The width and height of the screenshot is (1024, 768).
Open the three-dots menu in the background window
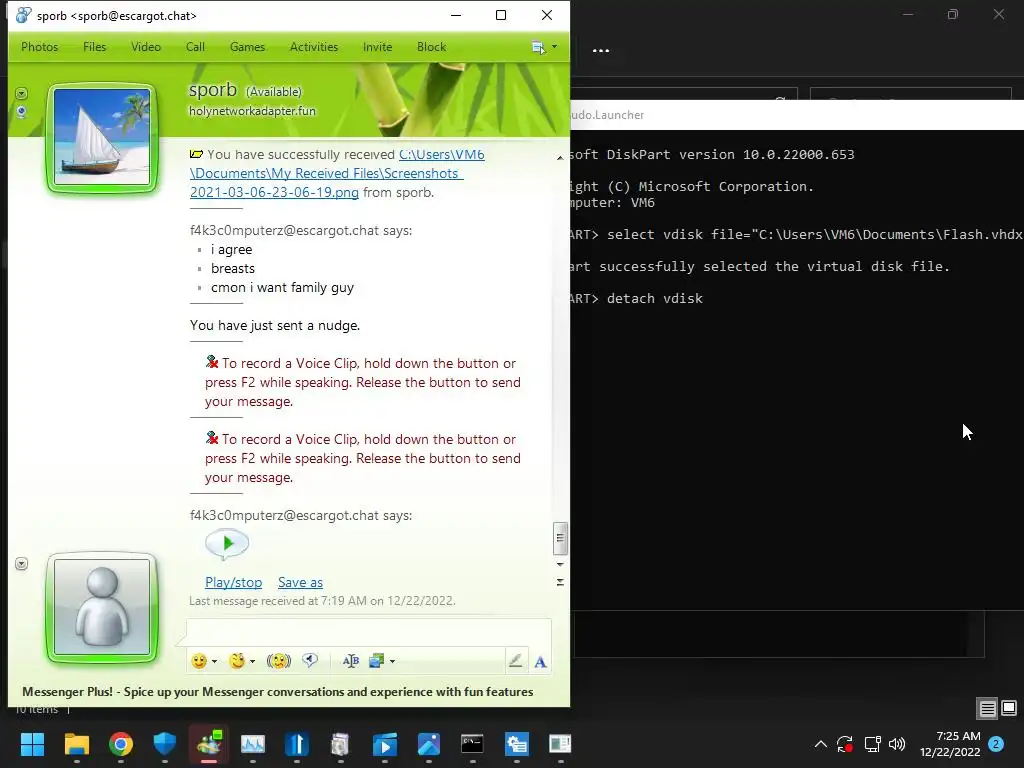click(x=601, y=50)
